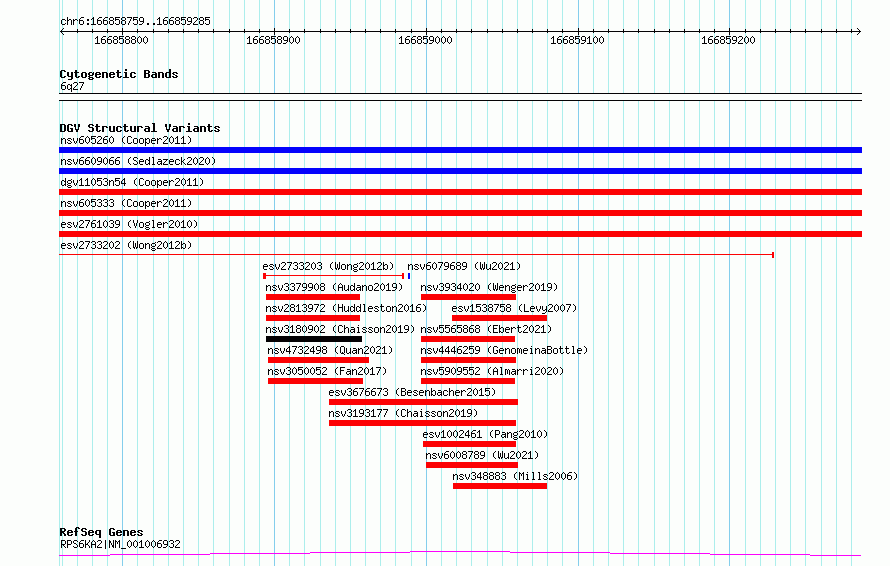Click the nsv6008789 (Wu2021) label

coord(482,455)
